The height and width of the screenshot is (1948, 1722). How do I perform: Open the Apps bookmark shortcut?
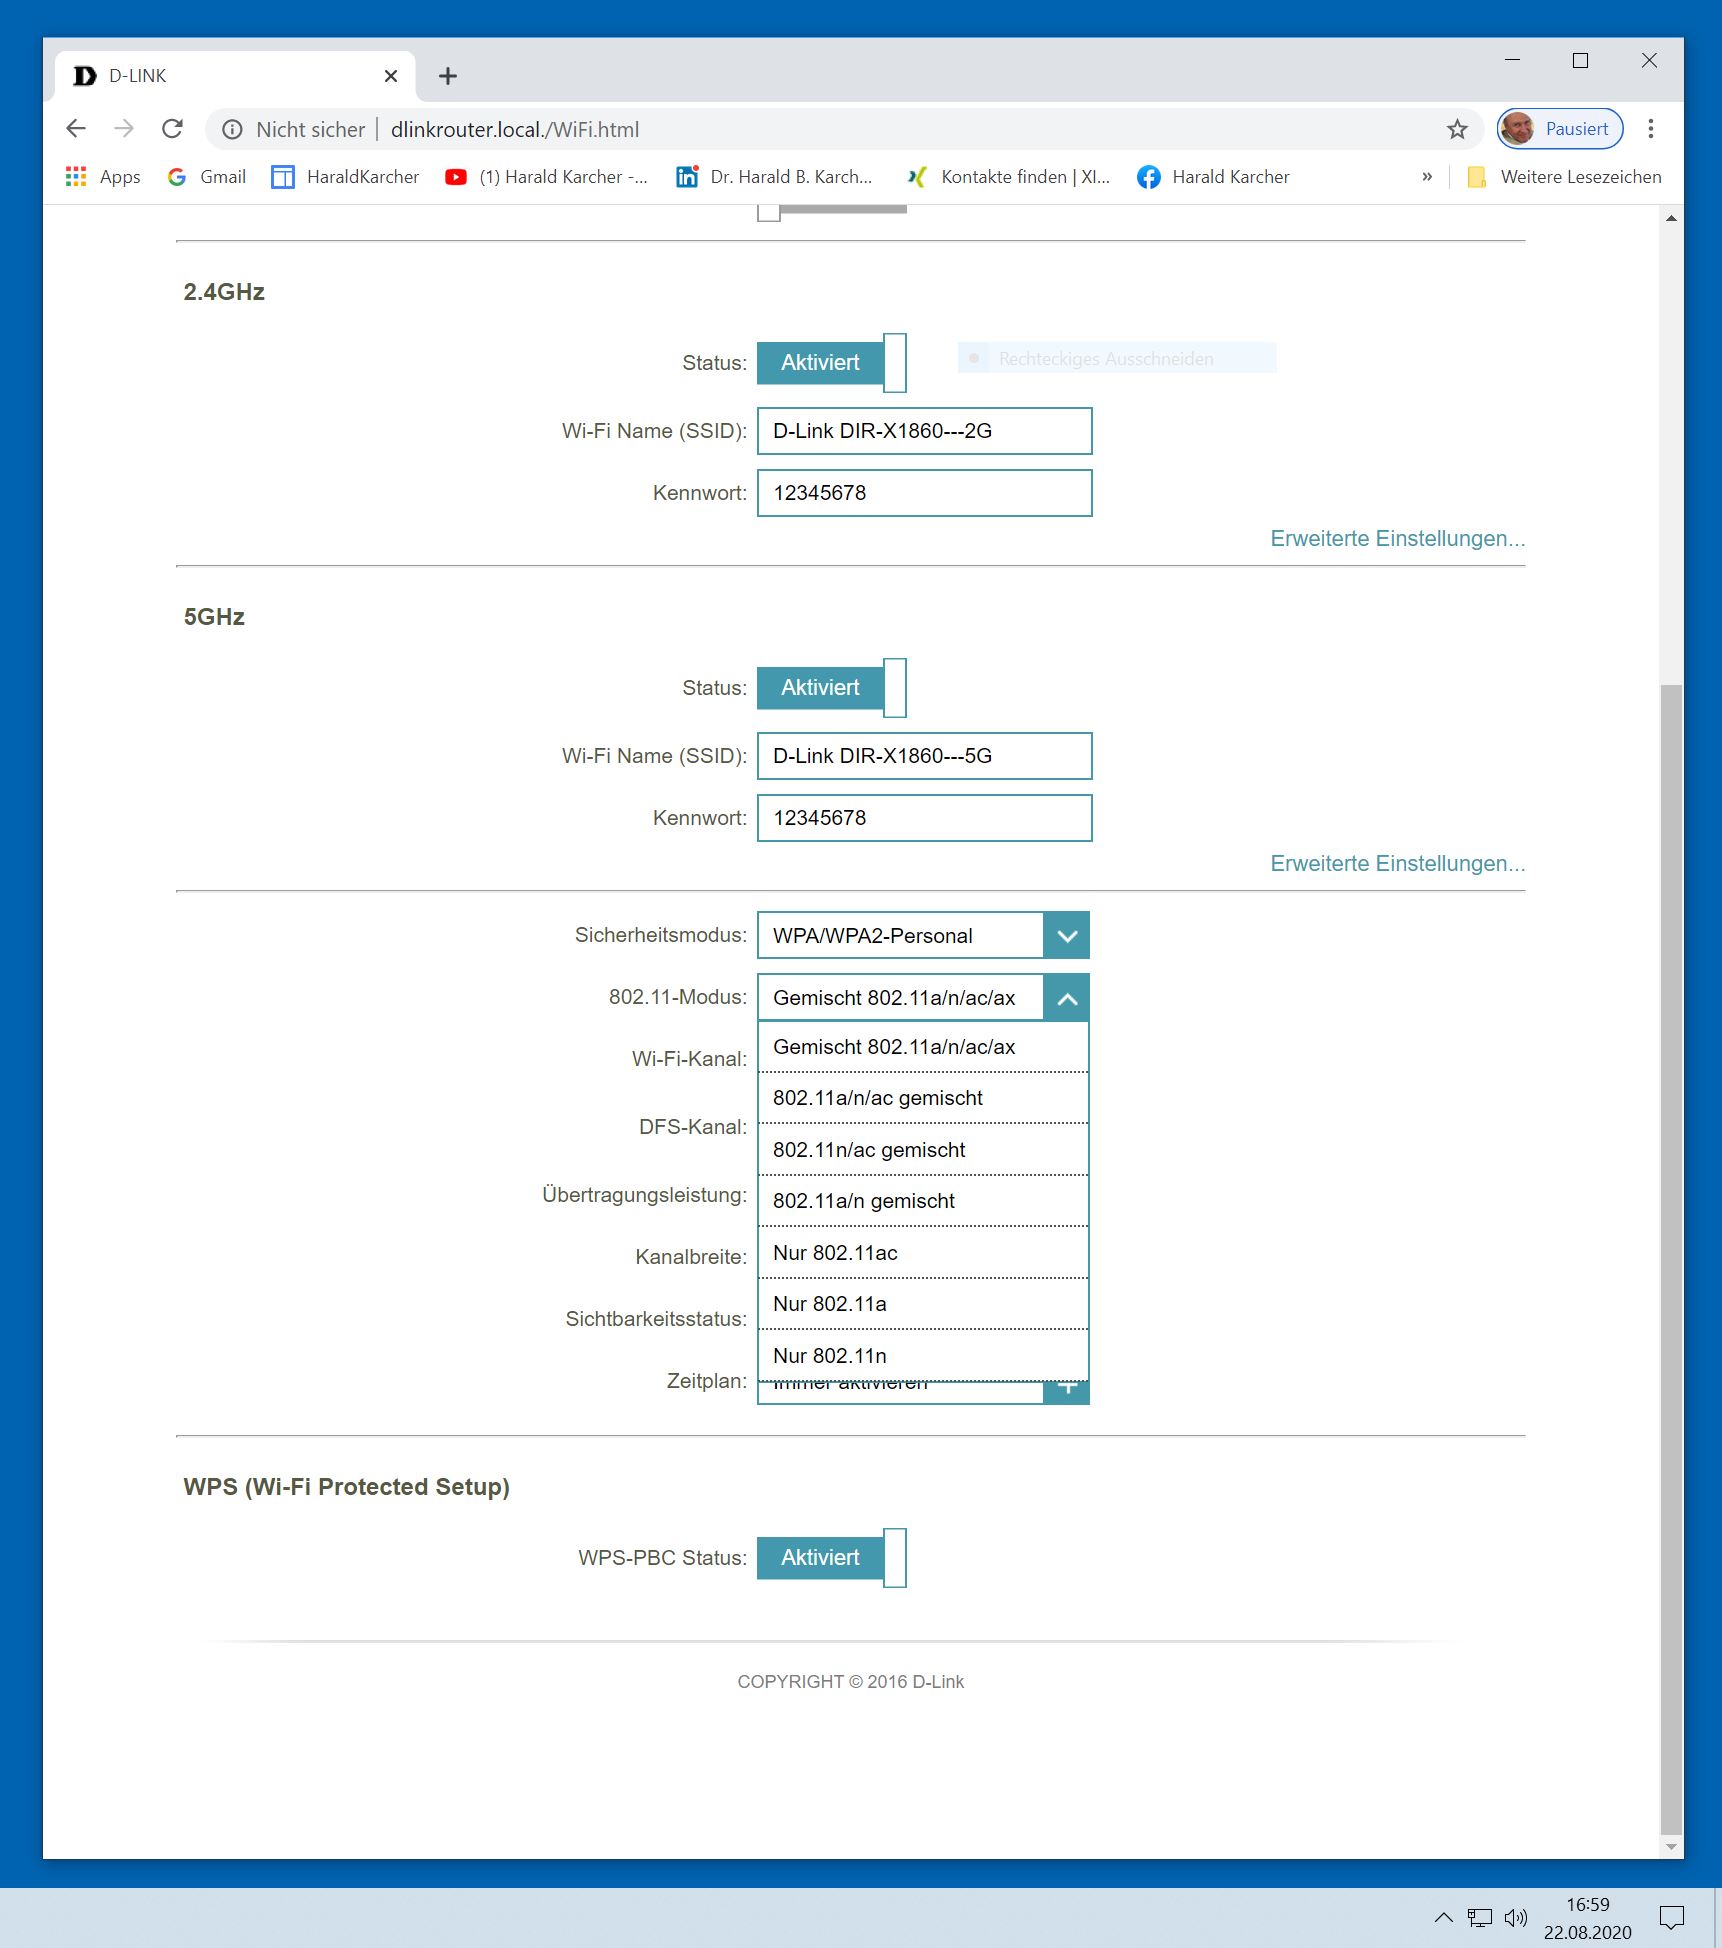[103, 177]
